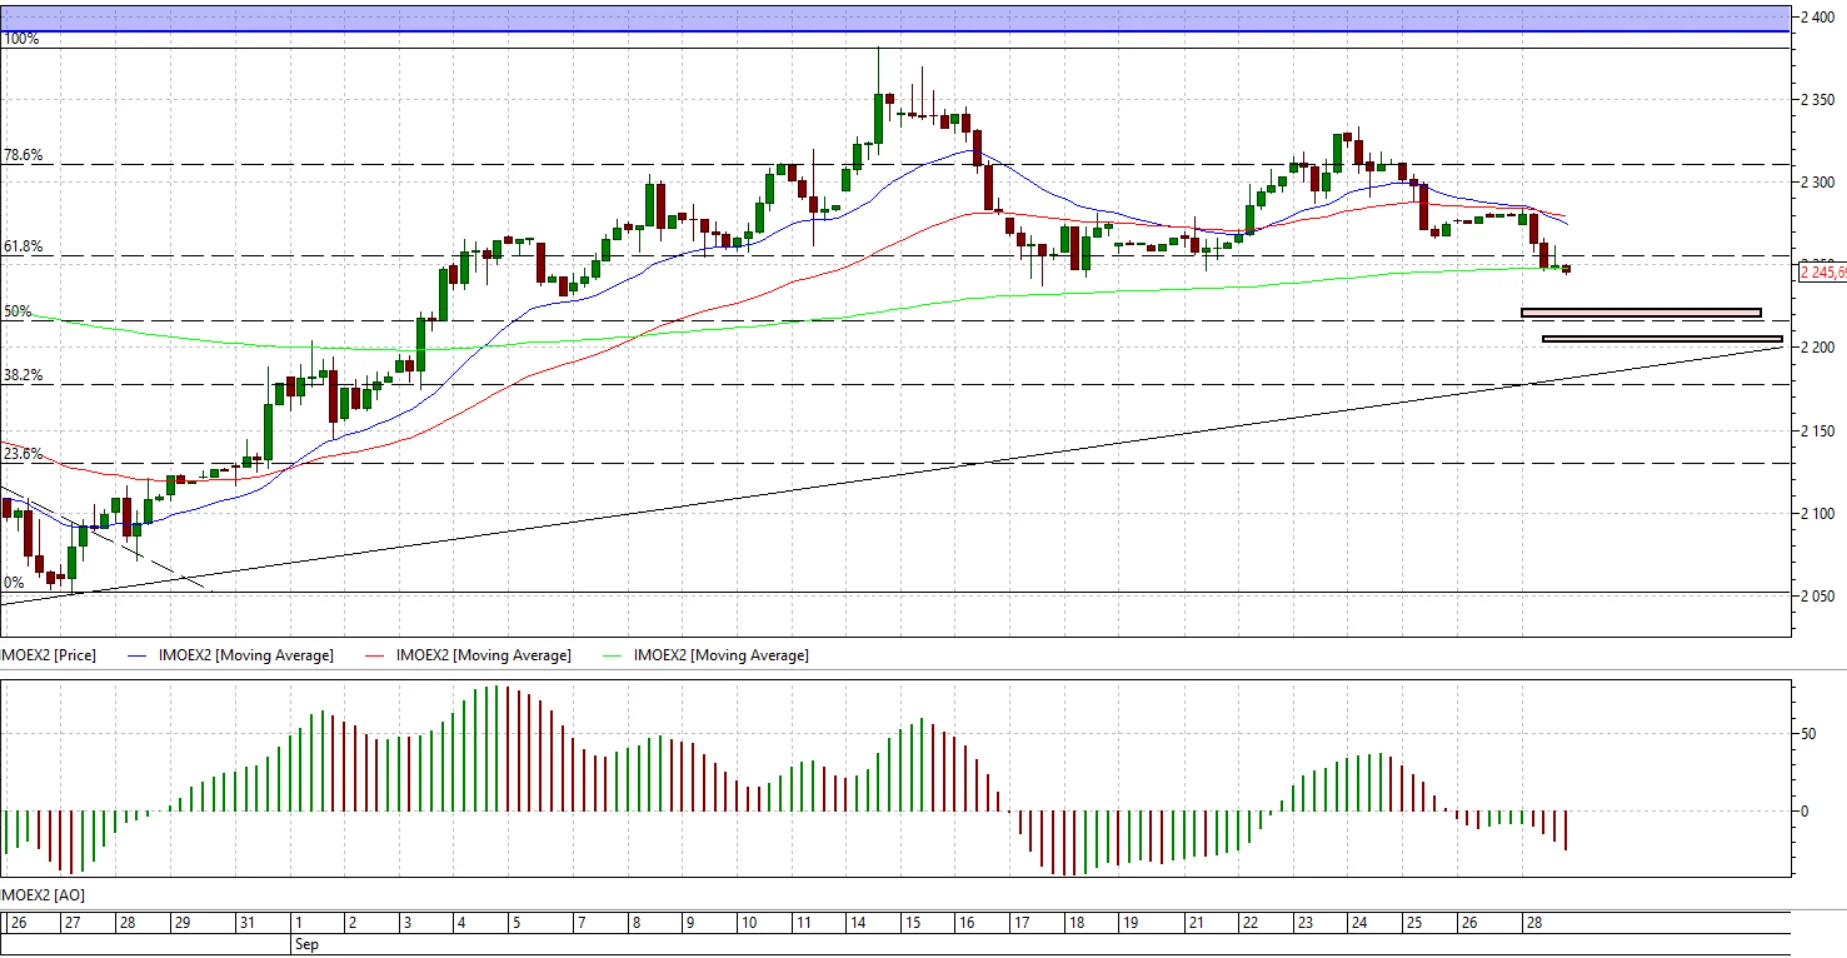Click date 25 on the time axis
1847x958 pixels.
(1414, 923)
